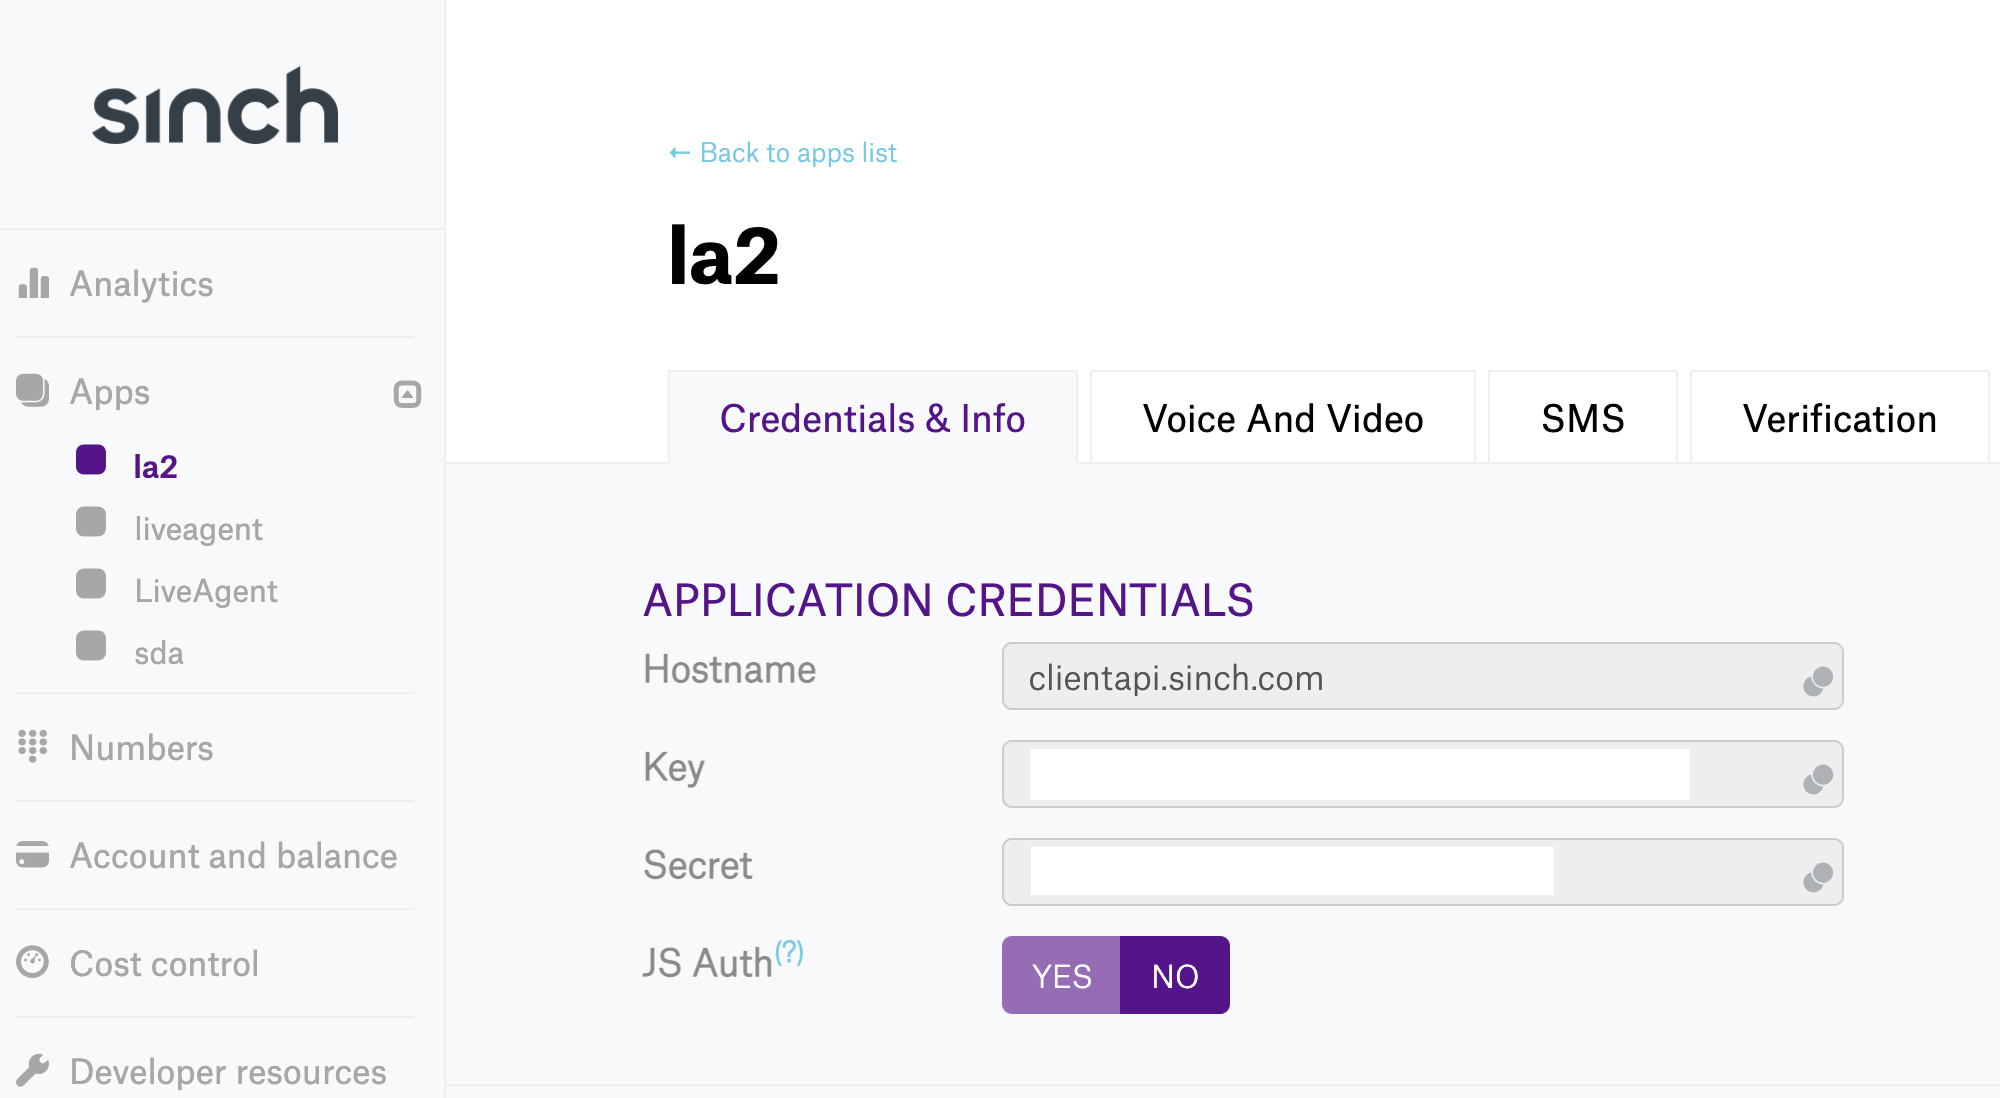
Task: Set JS Auth to NO
Action: coord(1175,975)
